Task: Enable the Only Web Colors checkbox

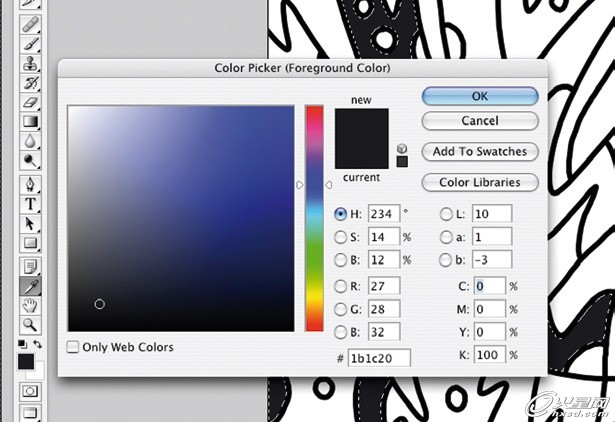Action: click(73, 347)
